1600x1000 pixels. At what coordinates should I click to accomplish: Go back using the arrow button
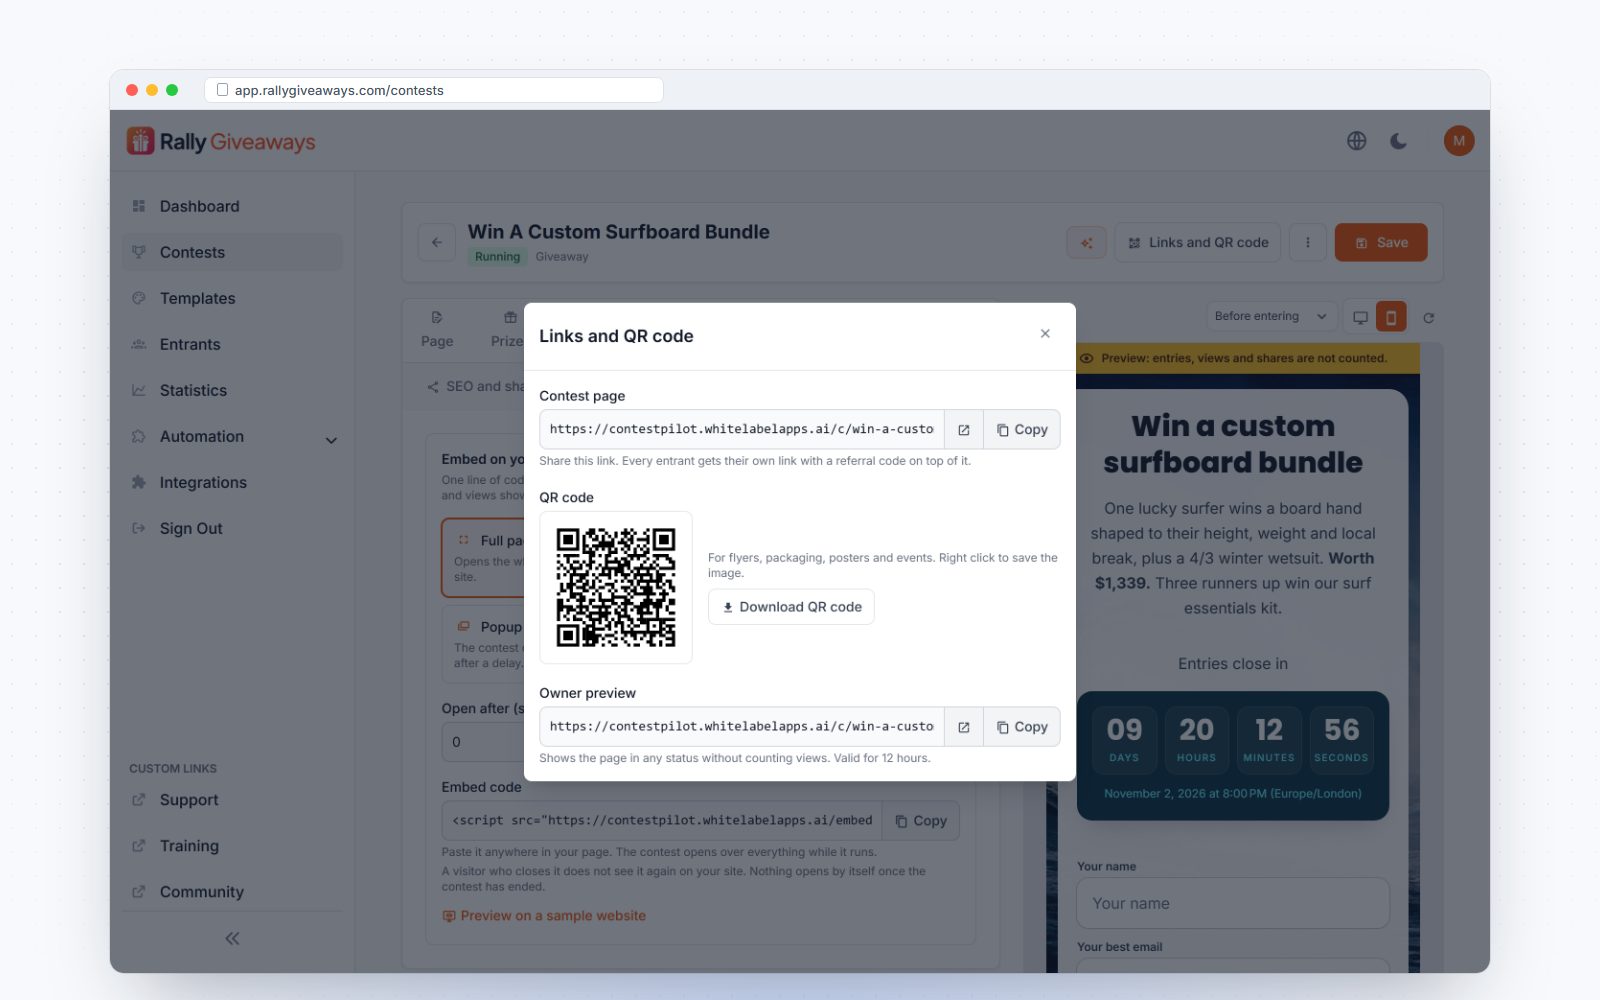pyautogui.click(x=437, y=242)
